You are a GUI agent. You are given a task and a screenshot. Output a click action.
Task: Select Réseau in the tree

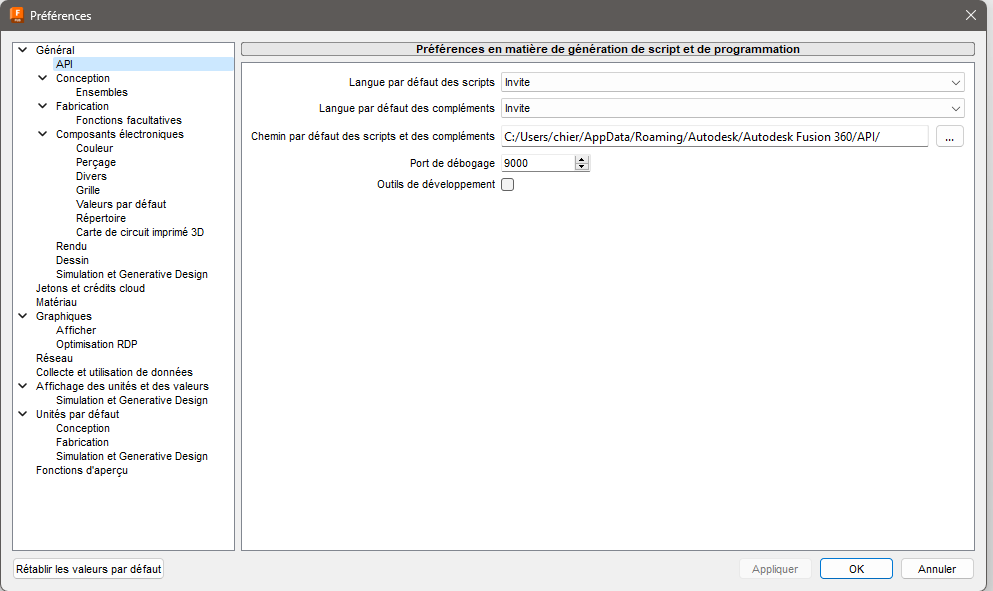pyautogui.click(x=54, y=358)
